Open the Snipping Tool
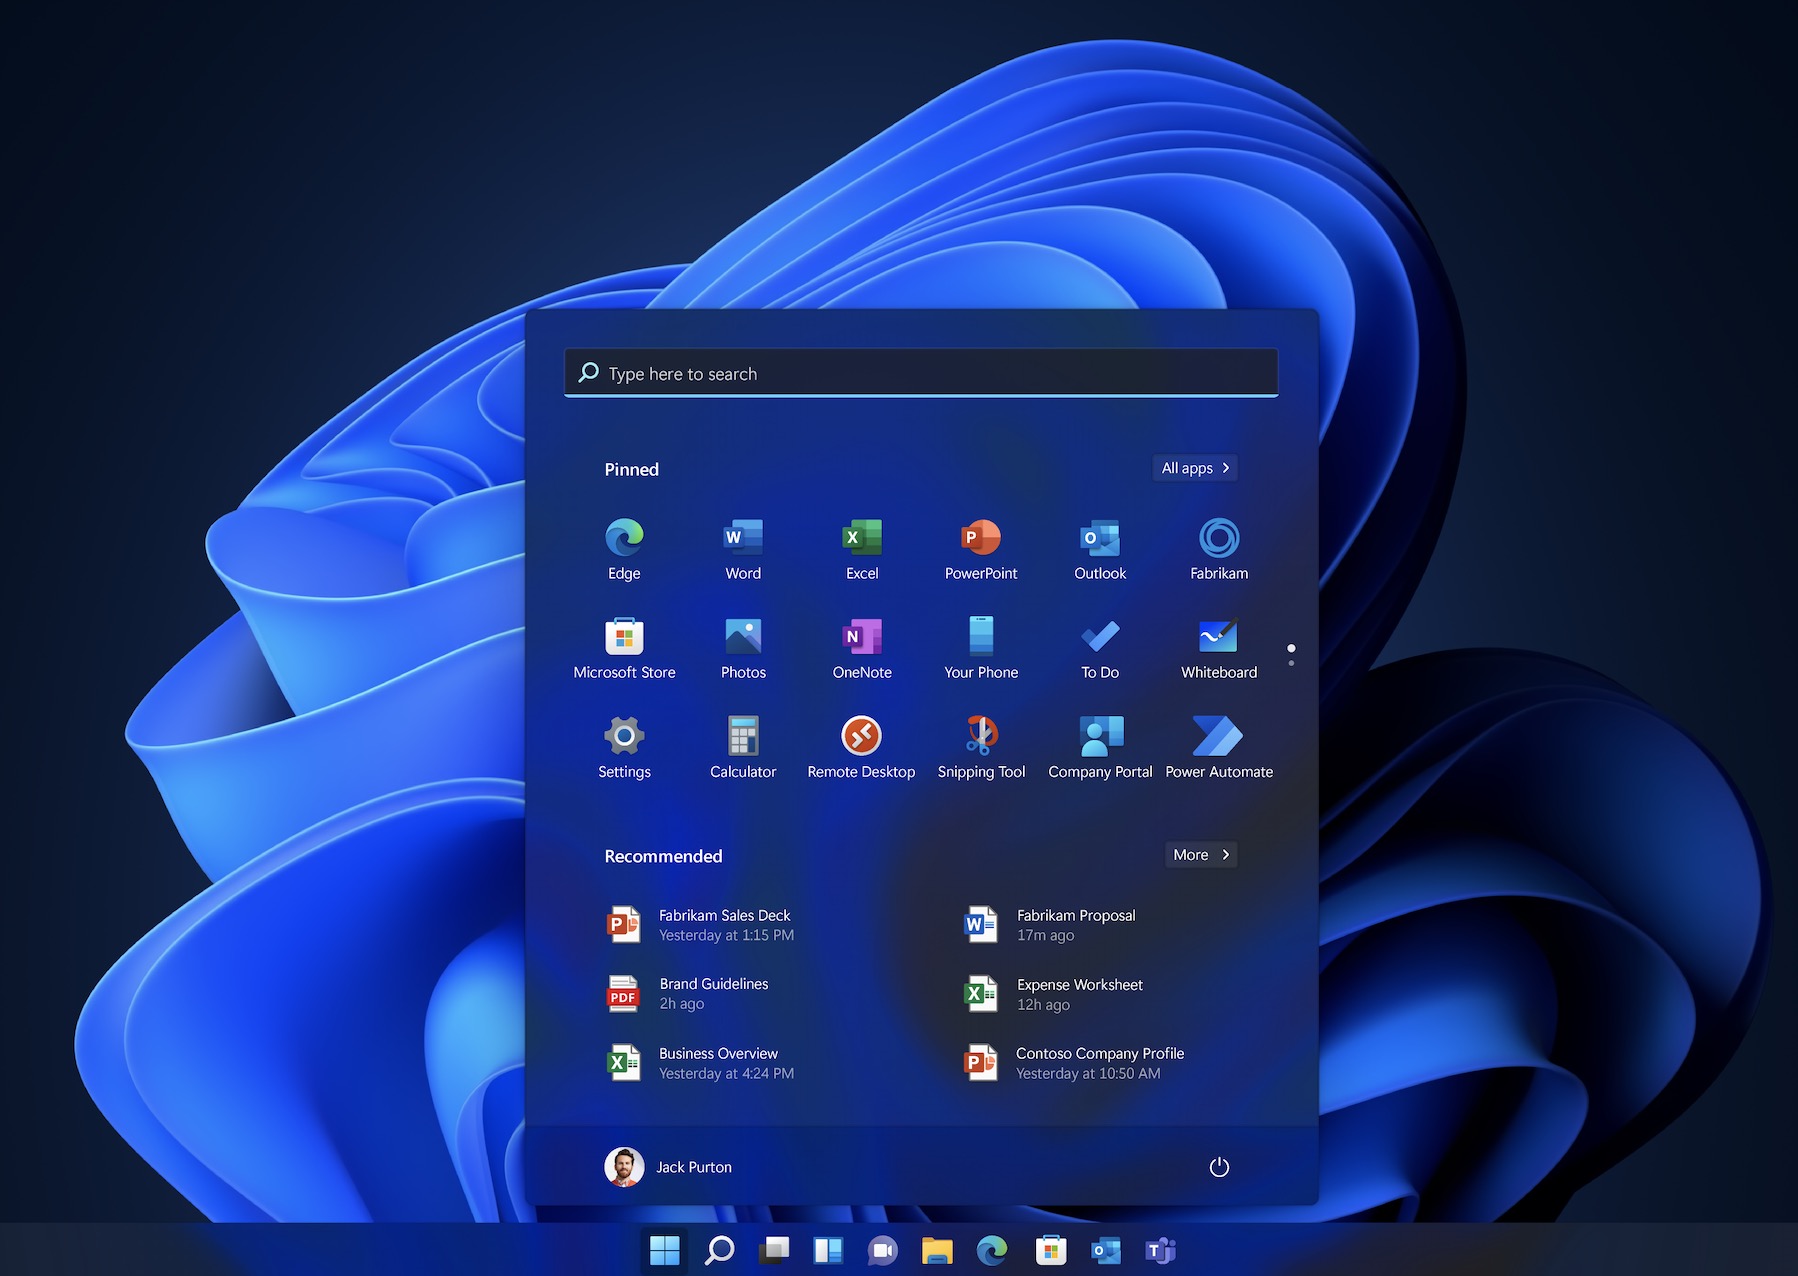The width and height of the screenshot is (1798, 1276). 980,745
